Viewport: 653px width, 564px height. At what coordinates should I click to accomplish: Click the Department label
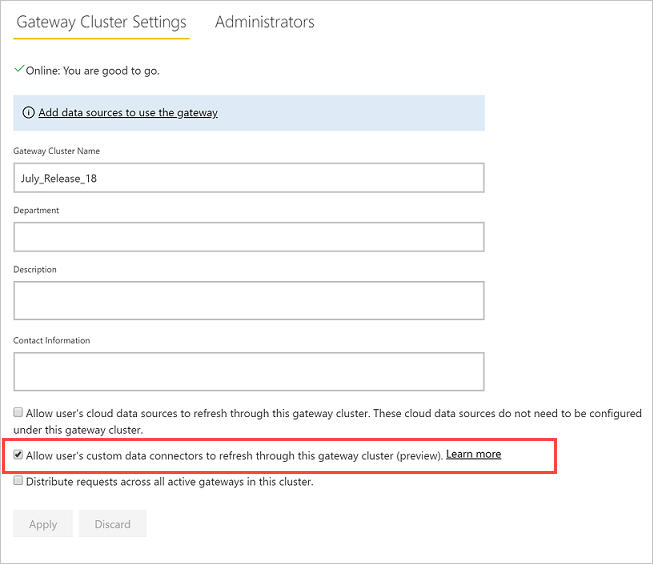pyautogui.click(x=36, y=210)
